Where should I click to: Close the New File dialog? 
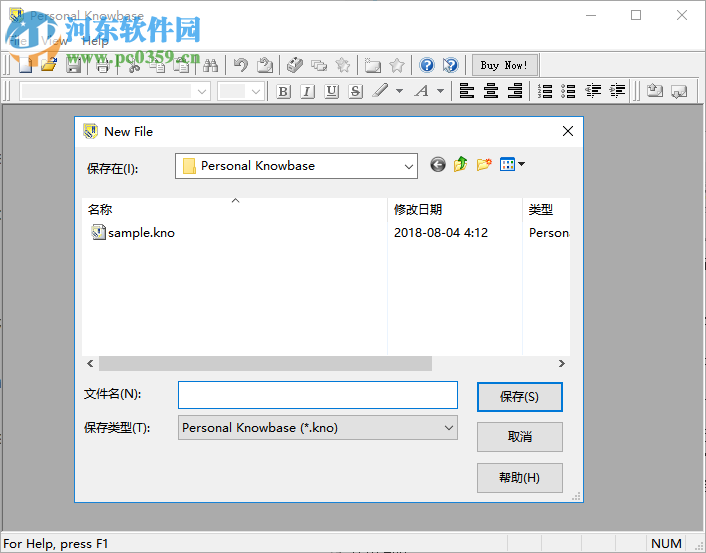tap(568, 131)
